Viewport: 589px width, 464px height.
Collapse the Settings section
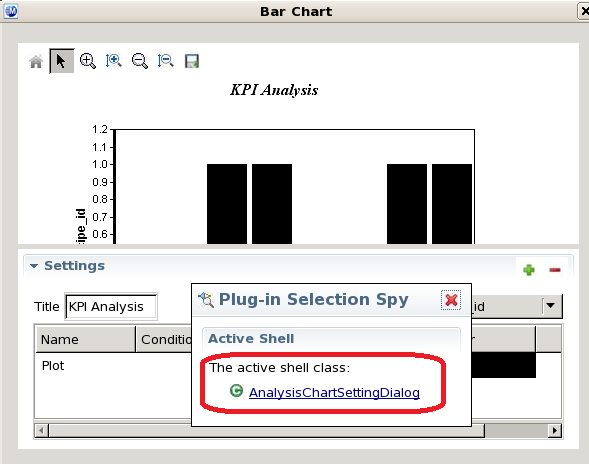point(34,266)
